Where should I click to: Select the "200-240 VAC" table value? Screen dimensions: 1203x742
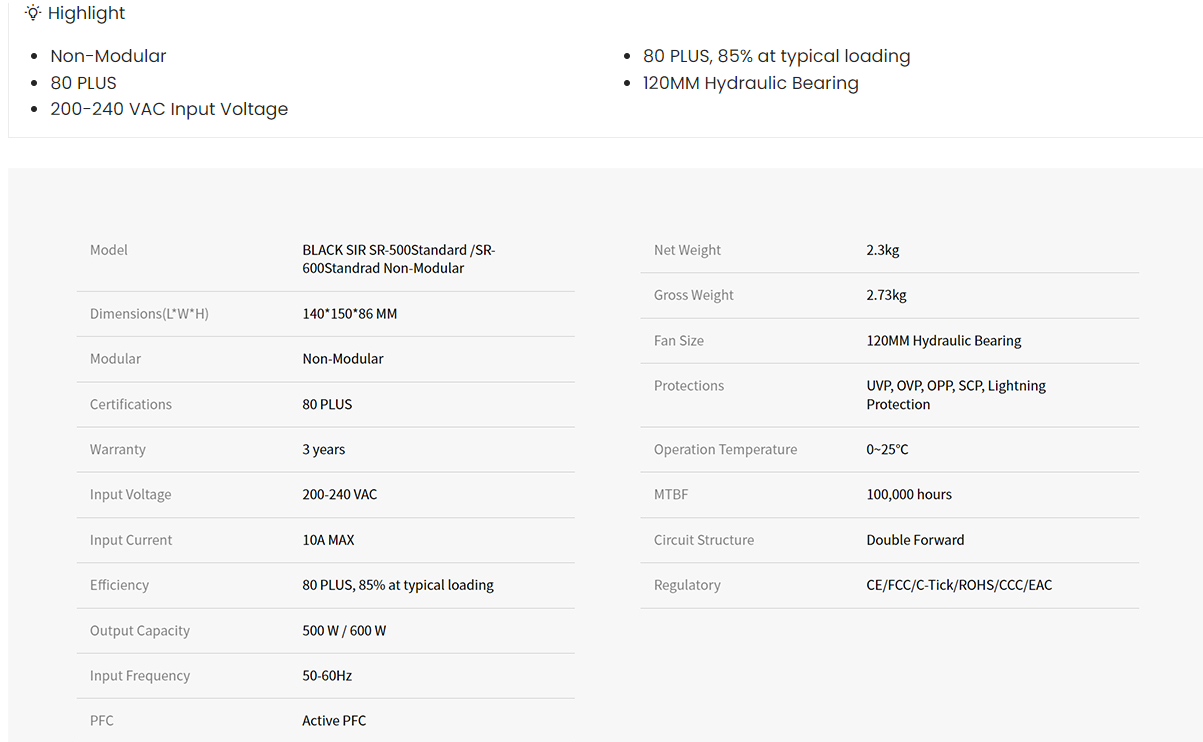340,495
